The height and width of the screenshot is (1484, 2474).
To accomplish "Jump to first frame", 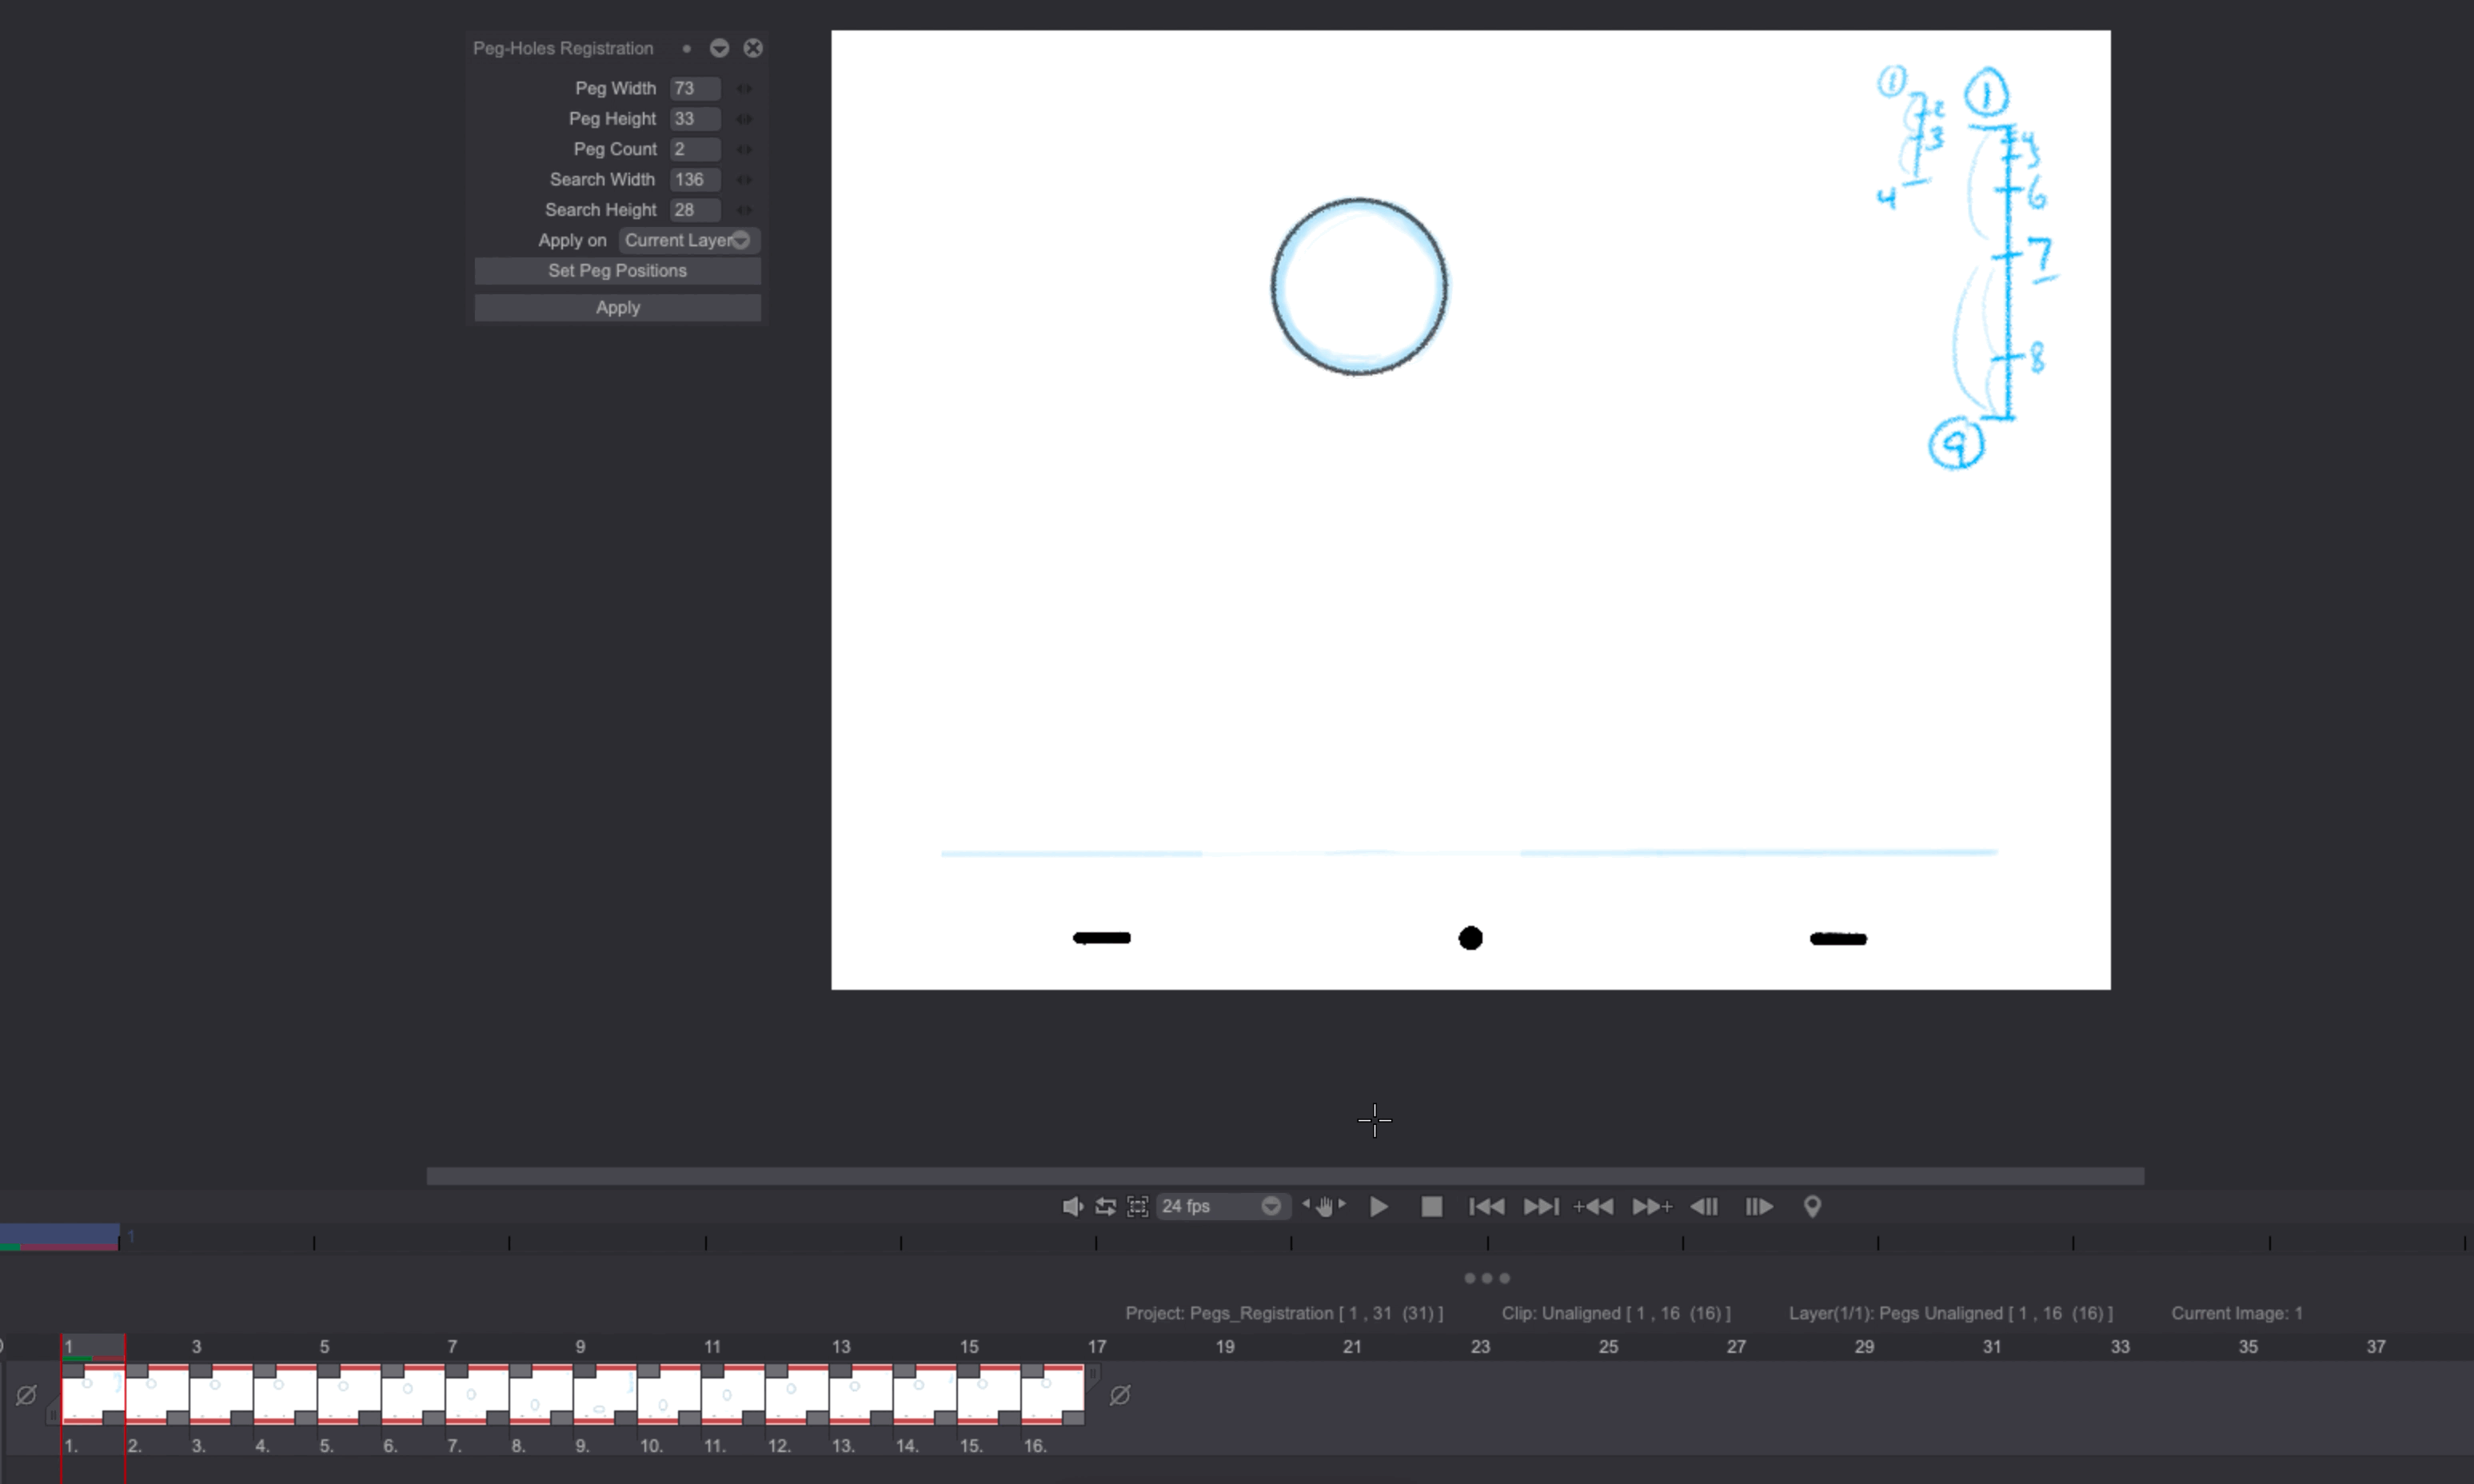I will (1486, 1206).
